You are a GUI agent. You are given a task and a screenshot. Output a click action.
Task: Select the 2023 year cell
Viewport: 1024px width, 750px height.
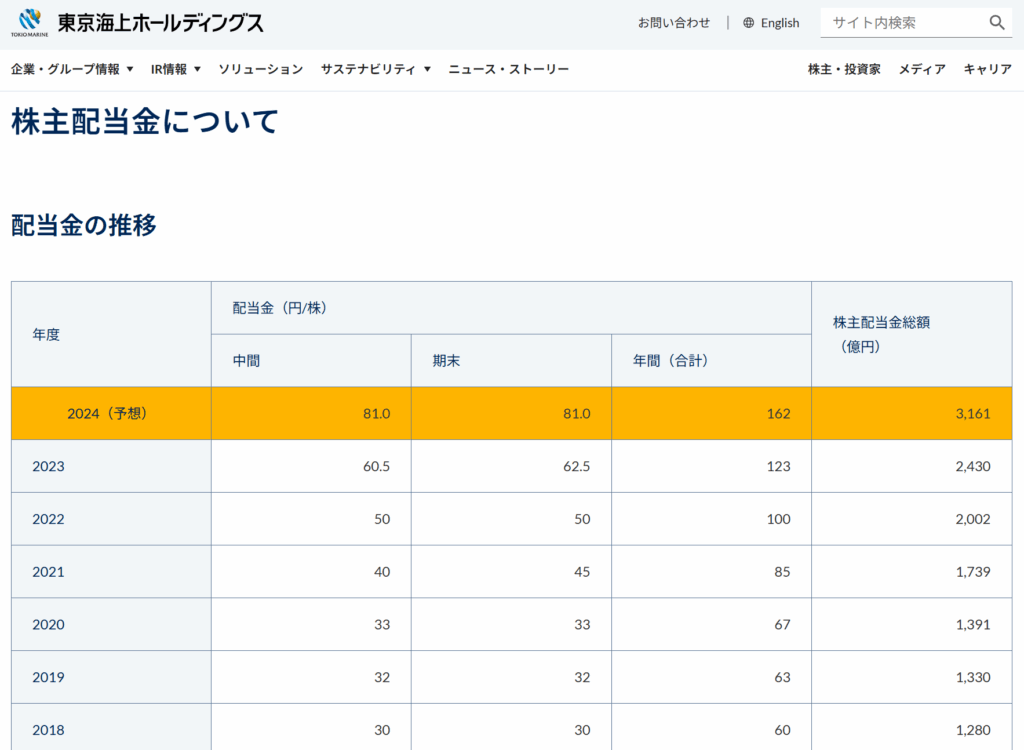111,466
